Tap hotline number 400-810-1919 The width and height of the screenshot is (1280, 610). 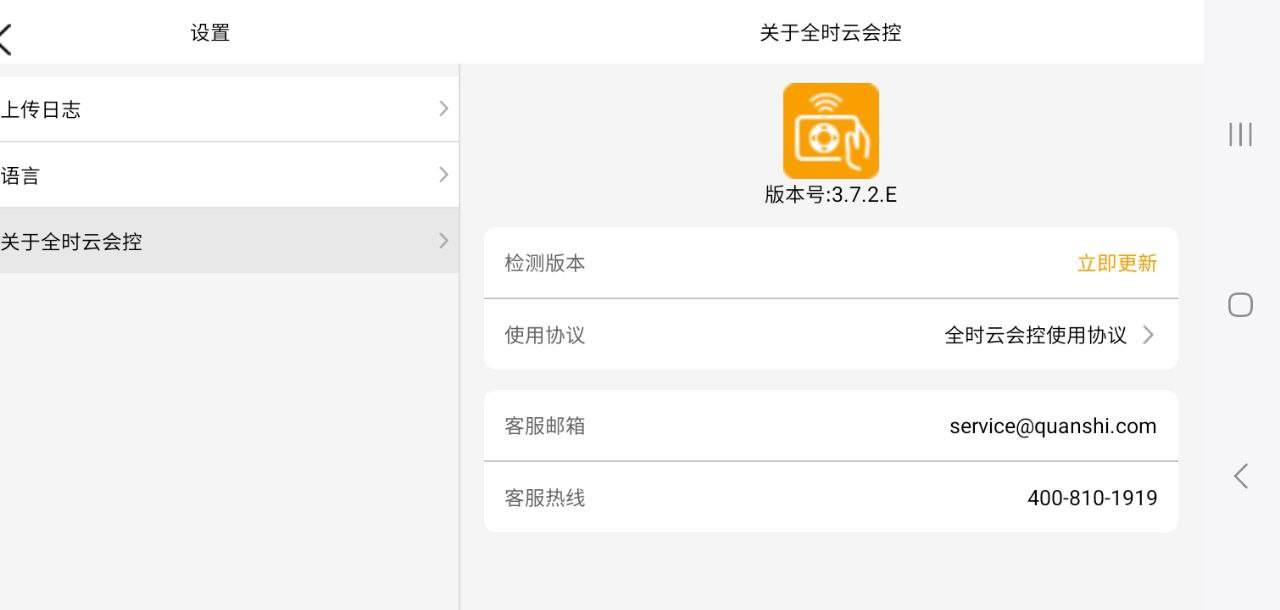[x=1092, y=498]
